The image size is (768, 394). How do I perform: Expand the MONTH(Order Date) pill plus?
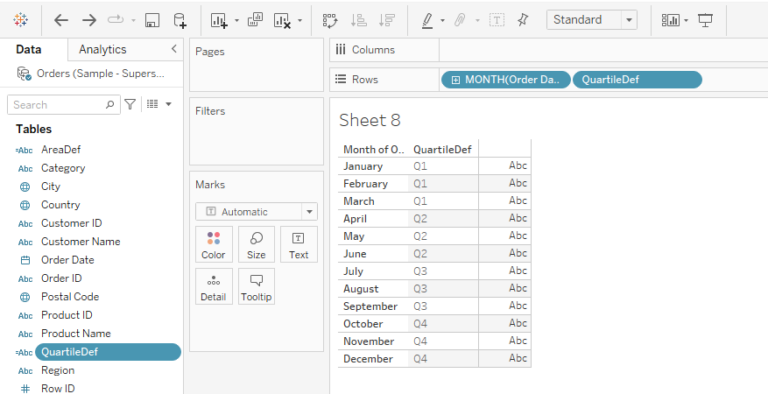click(x=456, y=80)
